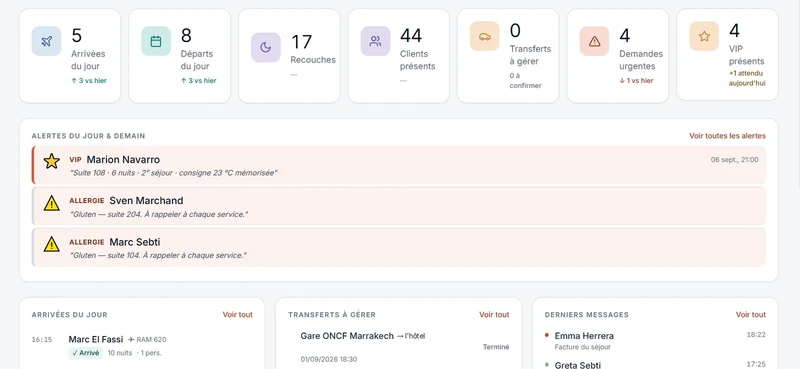Open Emma Herrera's message
The image size is (800, 369).
click(584, 336)
